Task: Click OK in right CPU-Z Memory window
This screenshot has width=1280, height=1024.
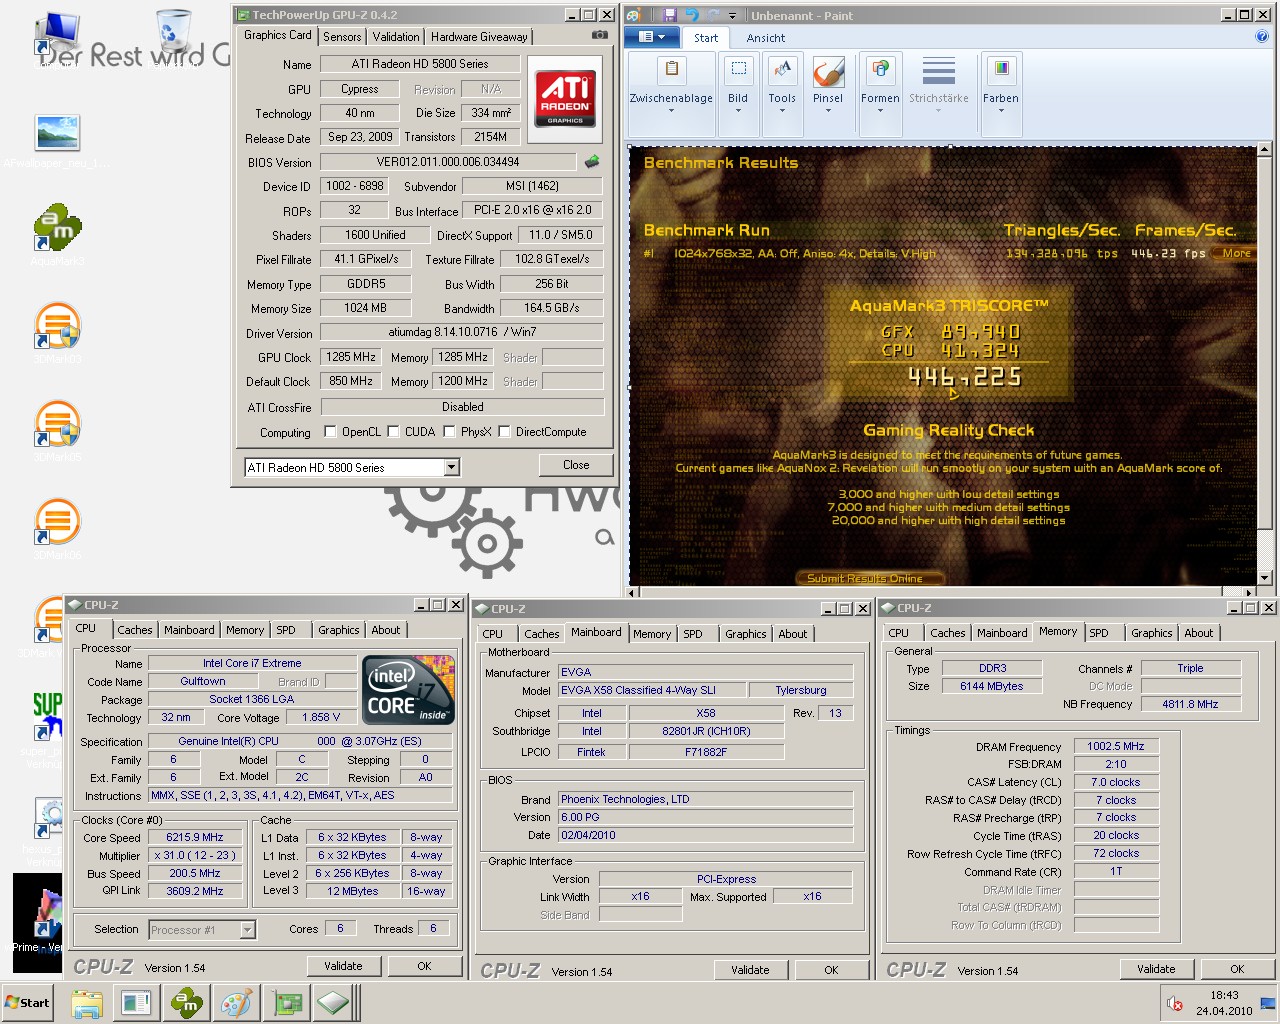Action: pyautogui.click(x=1237, y=969)
